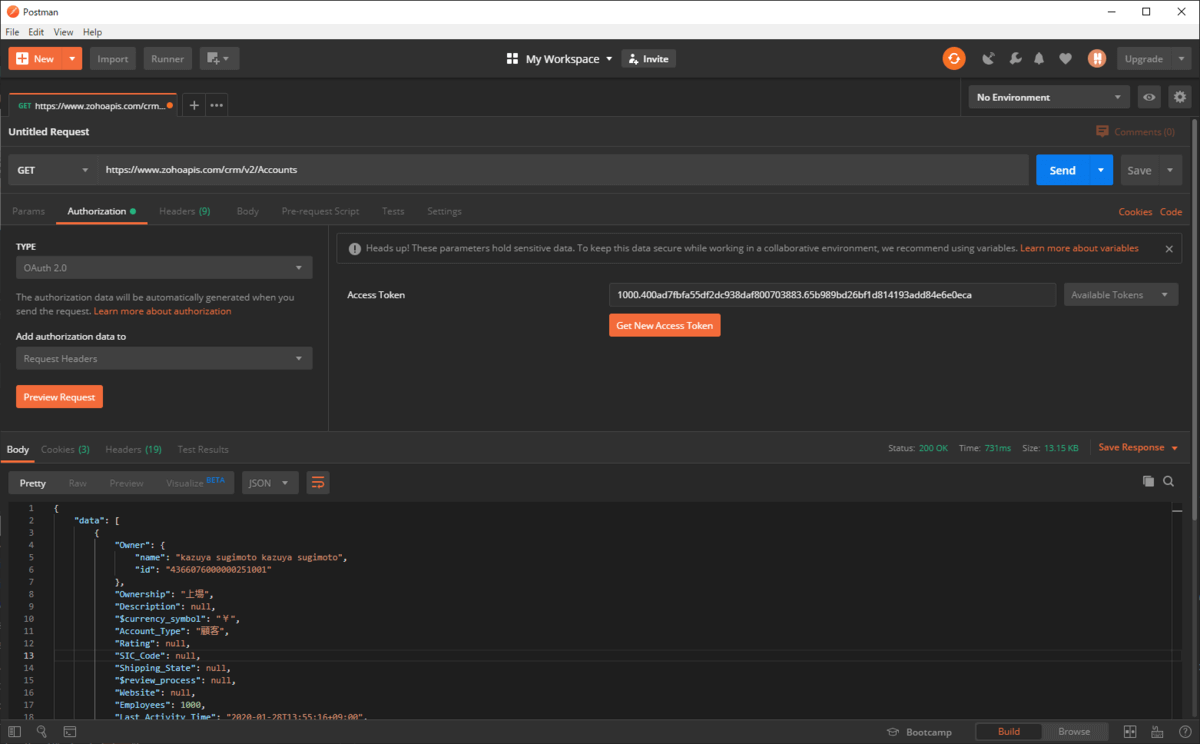1200x744 pixels.
Task: Click the Invite button
Action: [x=648, y=59]
